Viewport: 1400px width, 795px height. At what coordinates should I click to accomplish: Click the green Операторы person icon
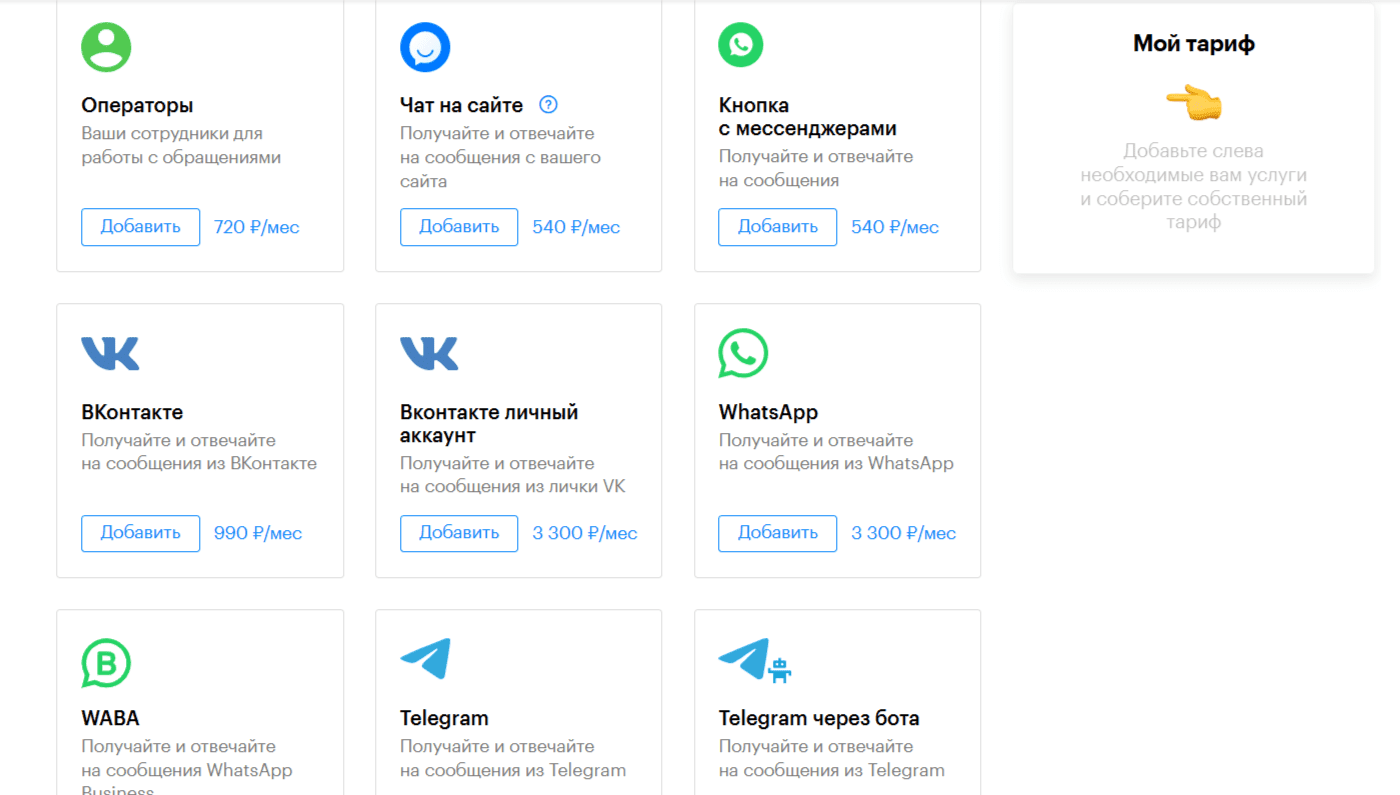coord(106,46)
